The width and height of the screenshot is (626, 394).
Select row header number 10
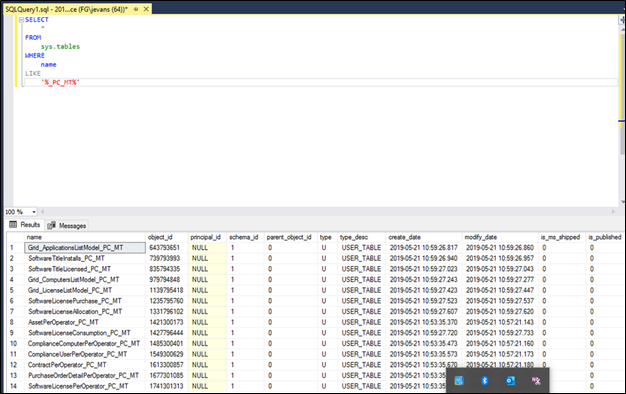coord(15,343)
